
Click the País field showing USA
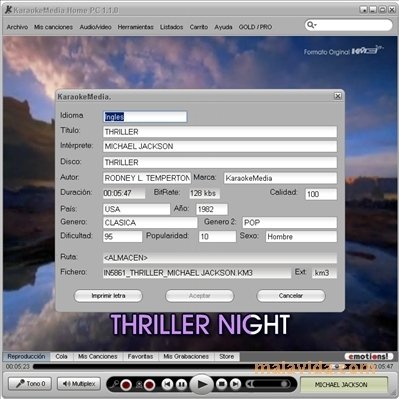[137, 209]
